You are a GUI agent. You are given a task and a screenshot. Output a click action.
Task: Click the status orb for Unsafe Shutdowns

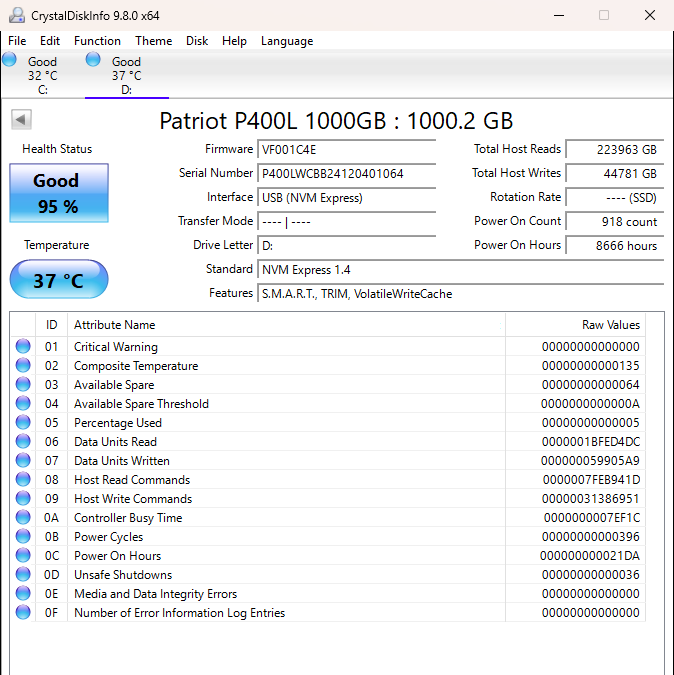23,574
